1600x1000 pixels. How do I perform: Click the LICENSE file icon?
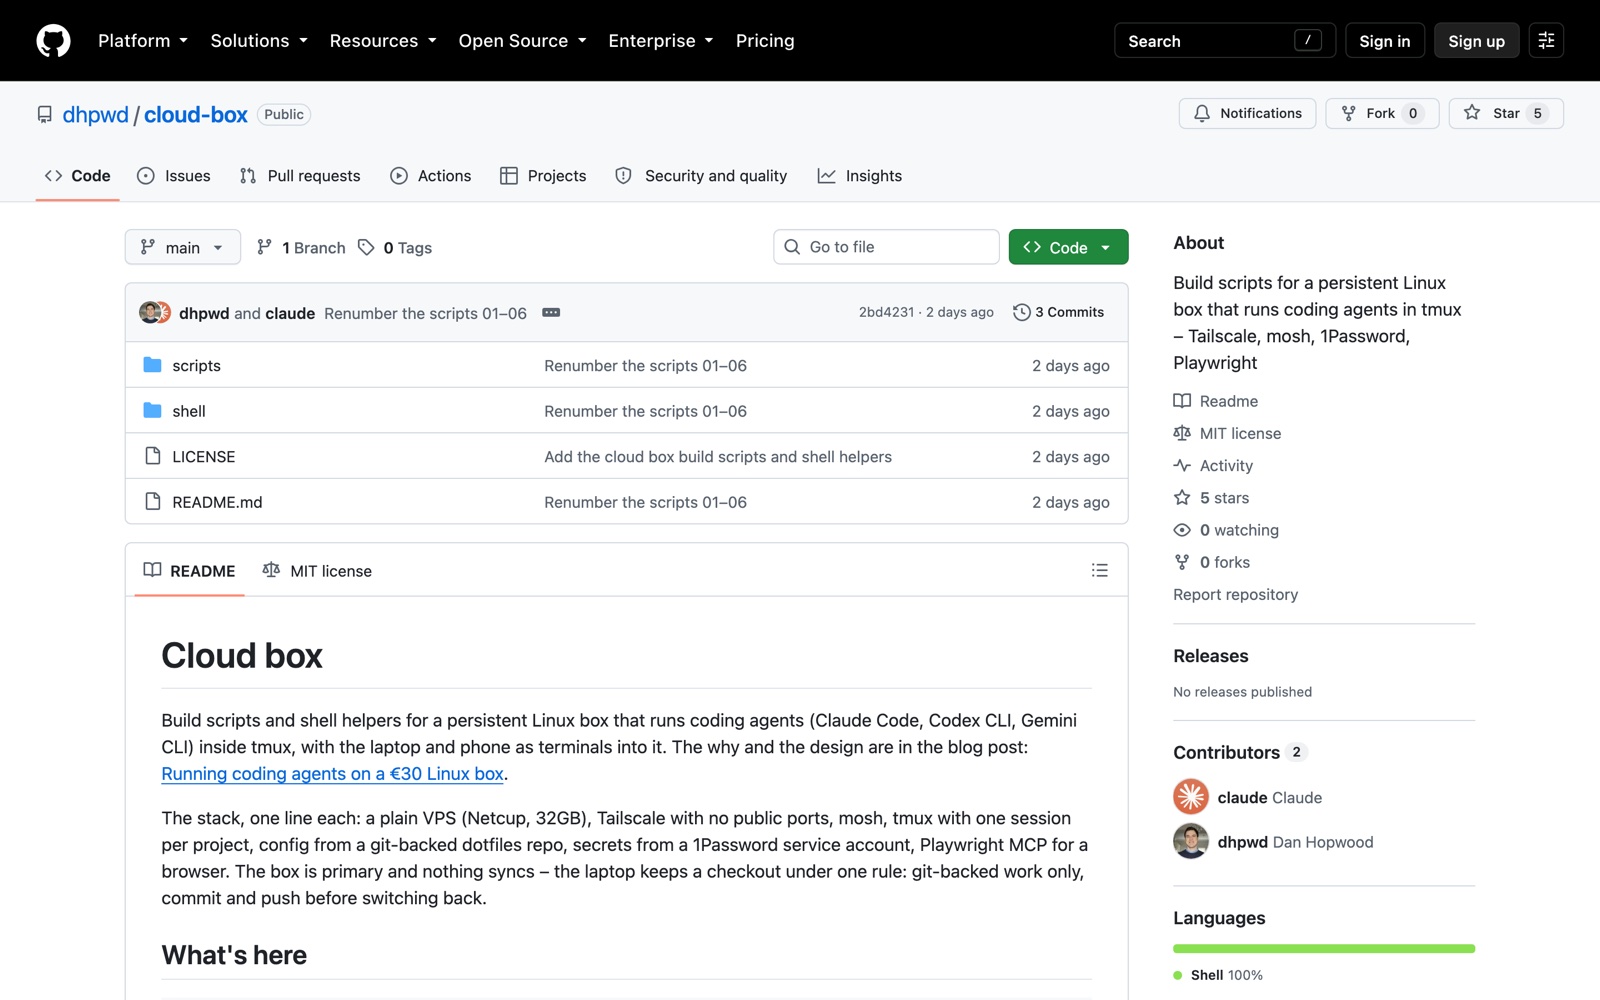tap(153, 456)
